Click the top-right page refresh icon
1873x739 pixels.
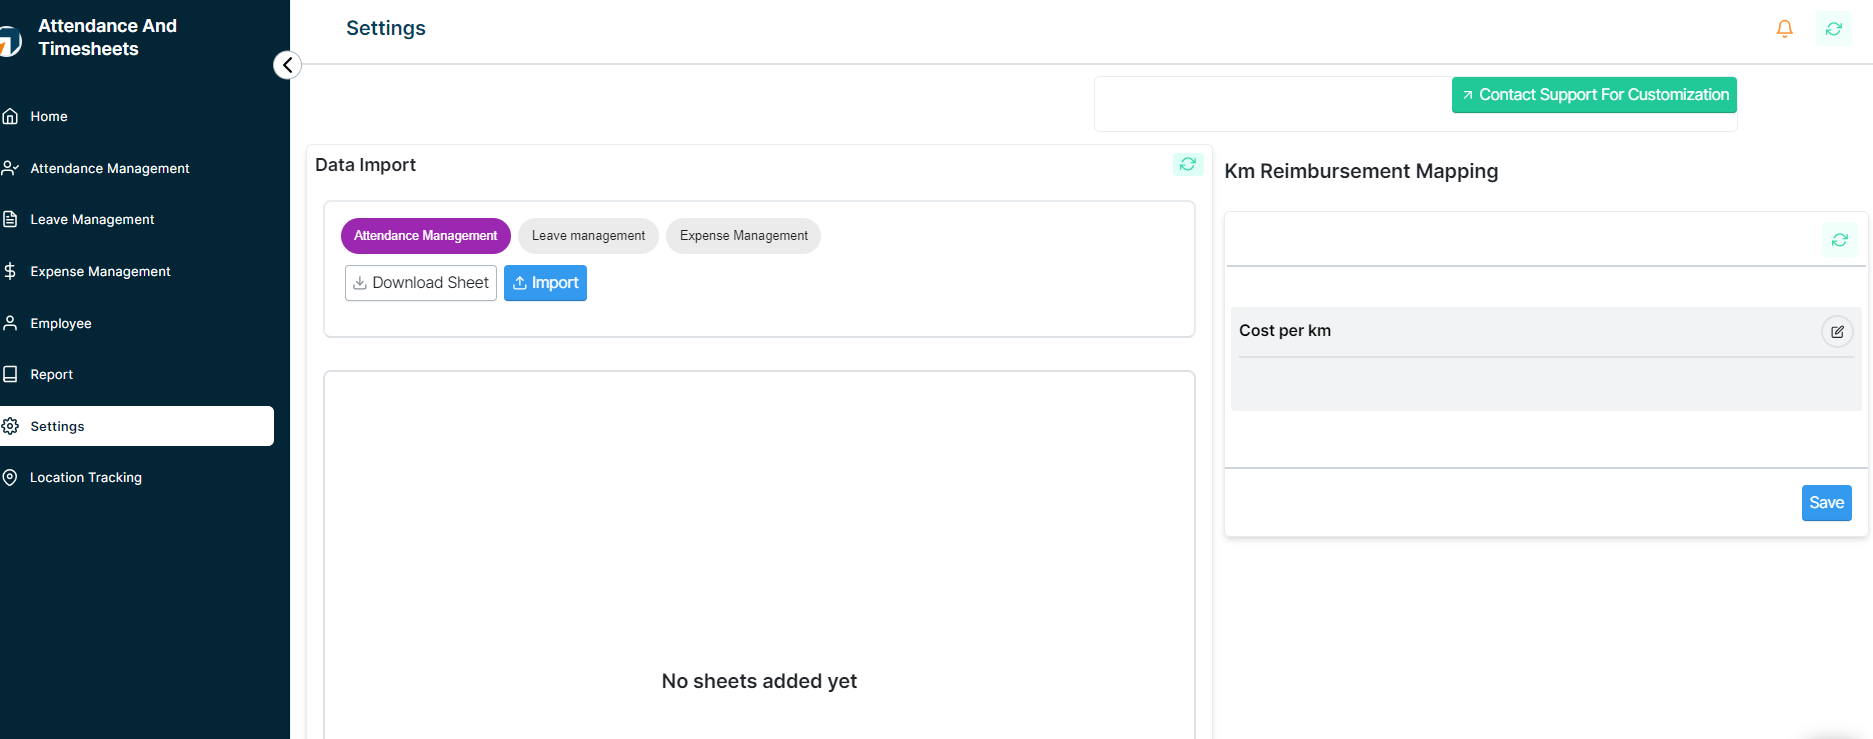pos(1833,29)
